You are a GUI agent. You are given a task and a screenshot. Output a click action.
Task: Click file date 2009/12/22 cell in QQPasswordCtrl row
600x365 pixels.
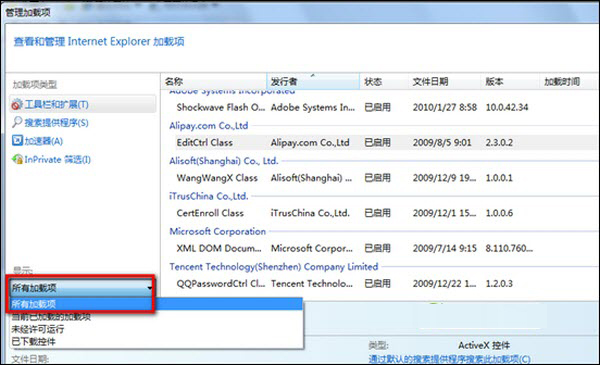pos(444,284)
